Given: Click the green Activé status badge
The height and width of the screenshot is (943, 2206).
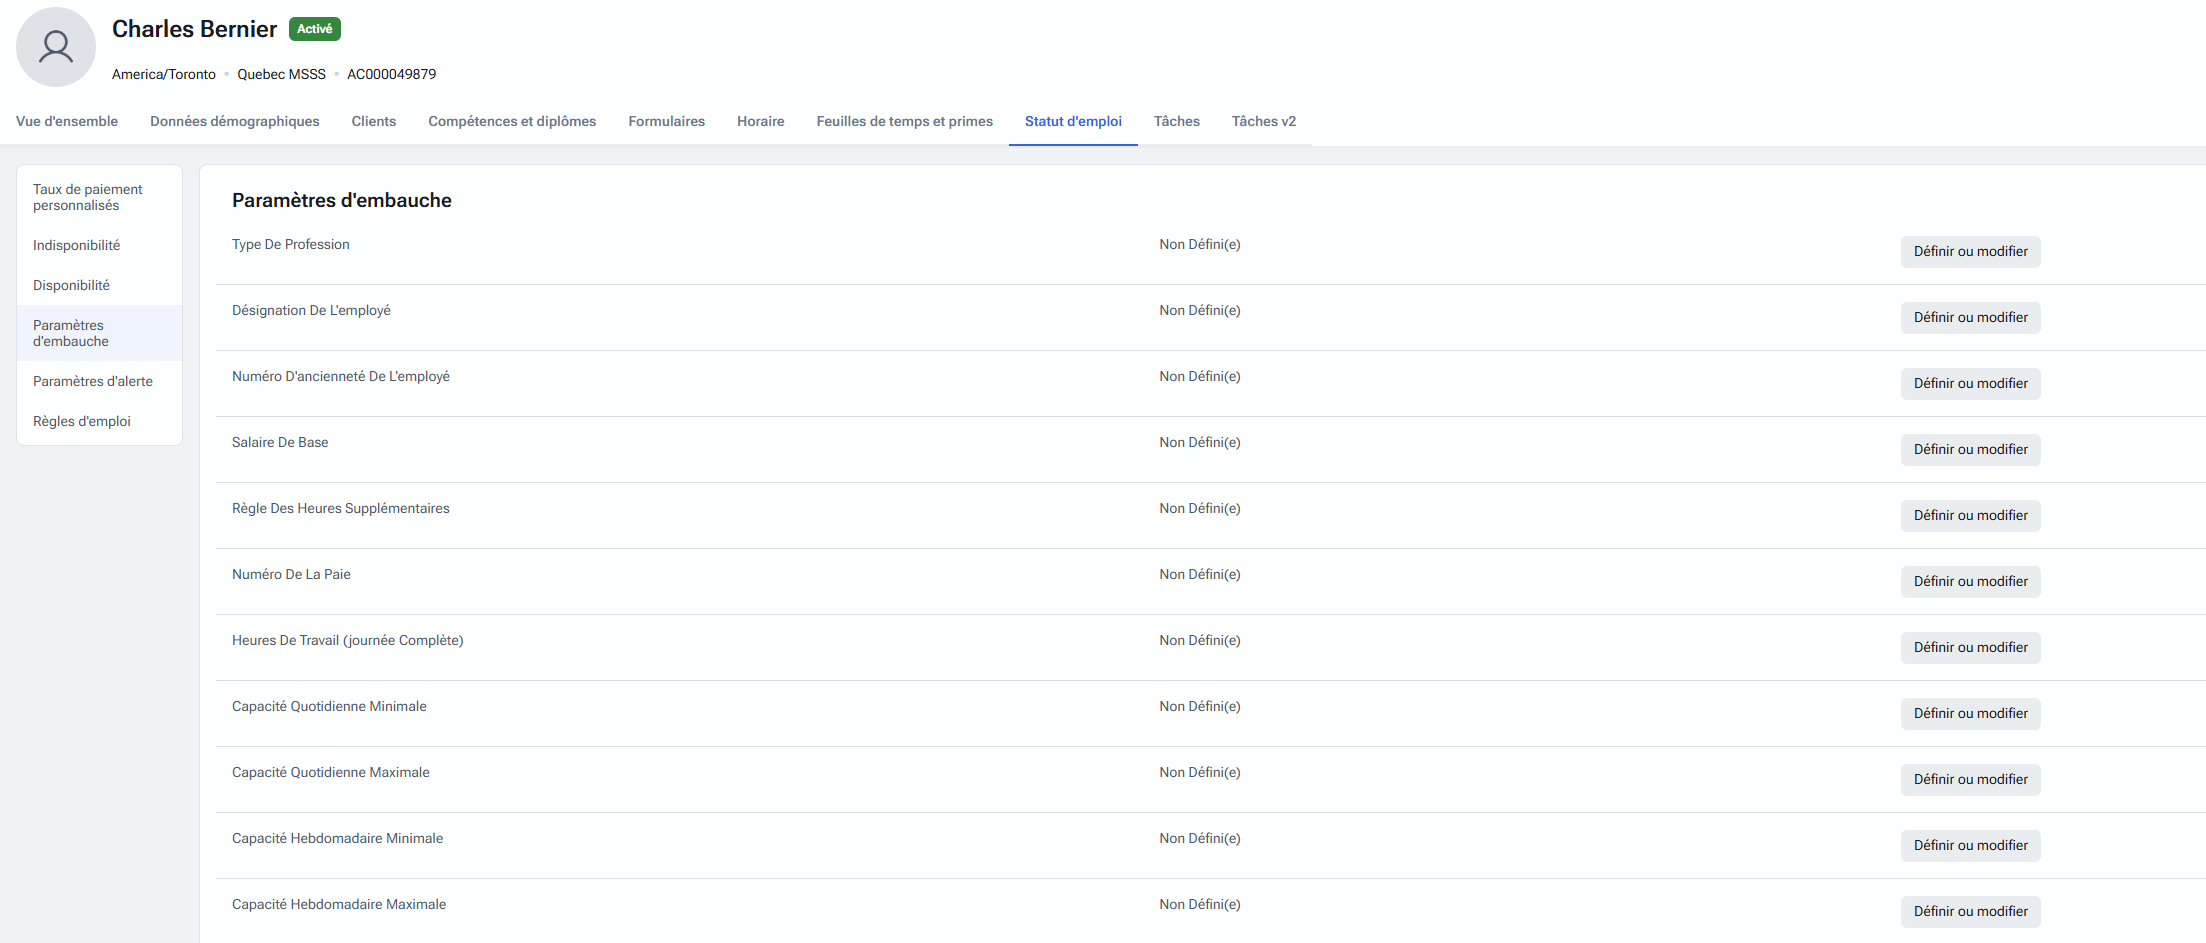Looking at the screenshot, I should click(x=314, y=29).
